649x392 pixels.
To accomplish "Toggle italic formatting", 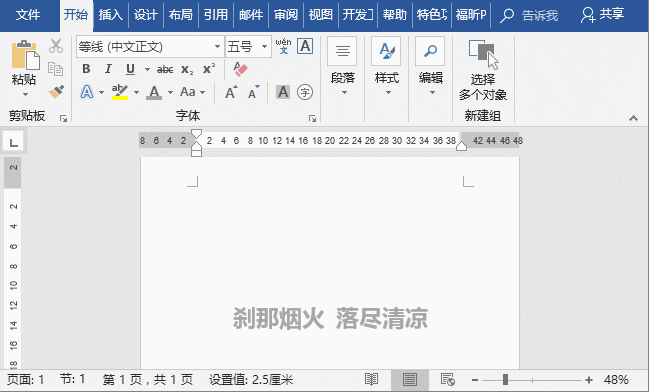I will point(108,69).
